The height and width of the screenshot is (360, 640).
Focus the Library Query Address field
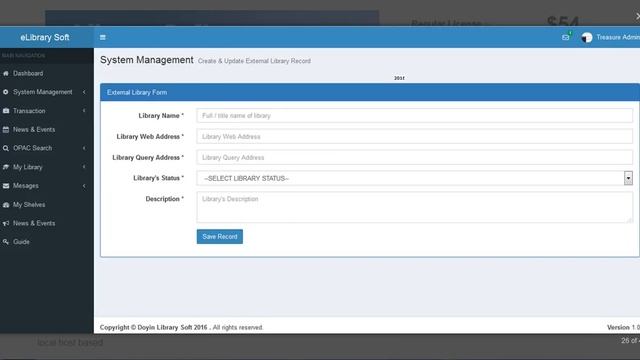tap(414, 158)
